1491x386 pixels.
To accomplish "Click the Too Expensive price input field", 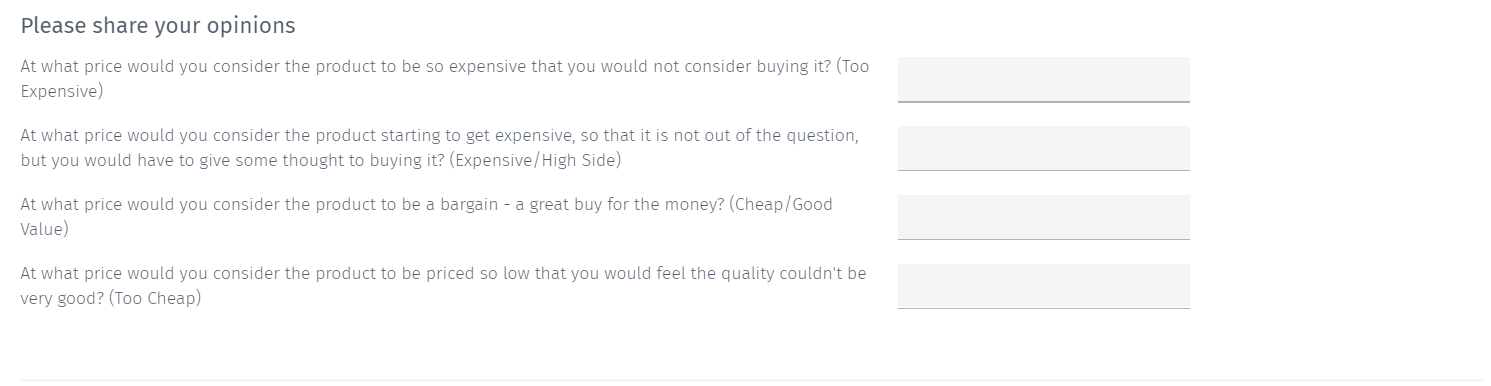I will click(1043, 79).
